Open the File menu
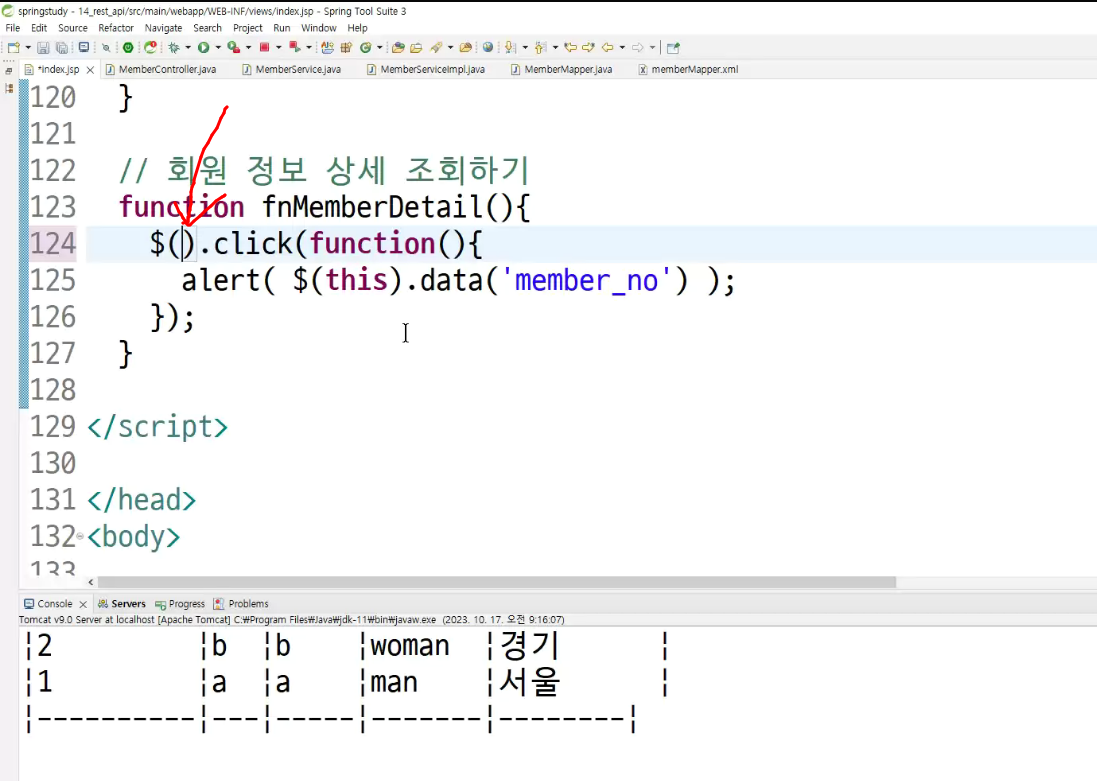 [13, 28]
